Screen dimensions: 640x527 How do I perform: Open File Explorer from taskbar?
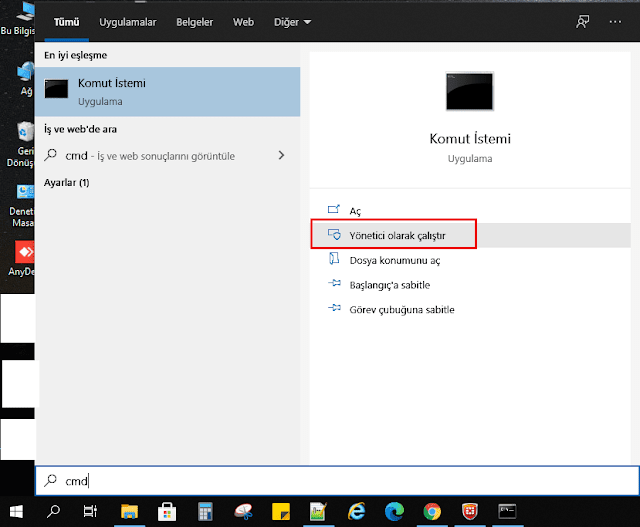(x=129, y=511)
